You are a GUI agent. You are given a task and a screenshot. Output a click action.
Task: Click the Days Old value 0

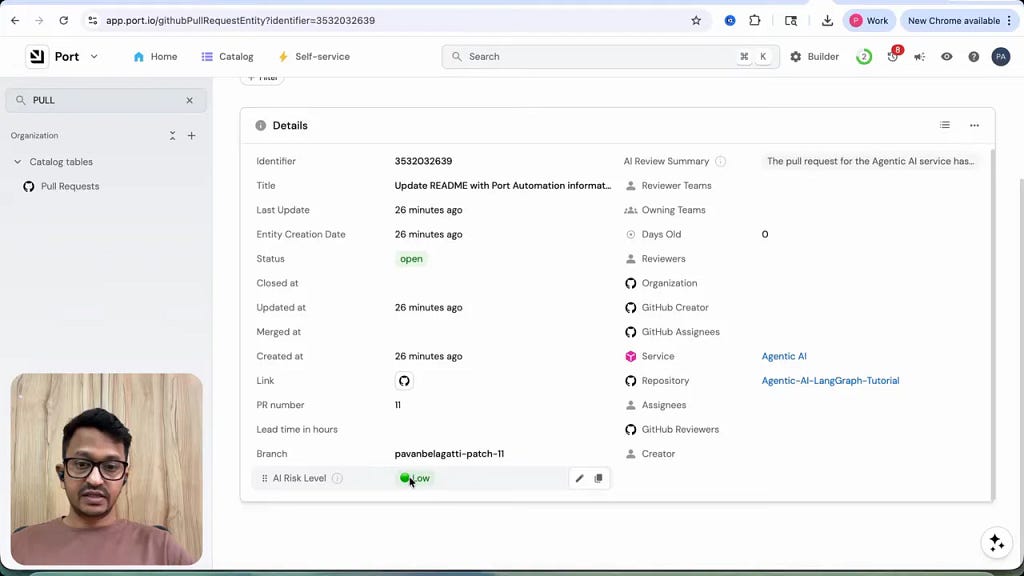click(765, 234)
